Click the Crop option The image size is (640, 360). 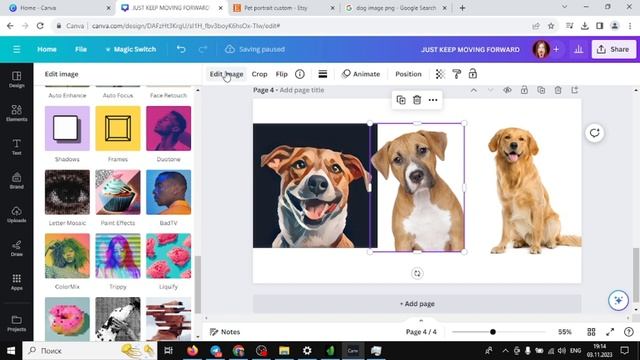260,74
